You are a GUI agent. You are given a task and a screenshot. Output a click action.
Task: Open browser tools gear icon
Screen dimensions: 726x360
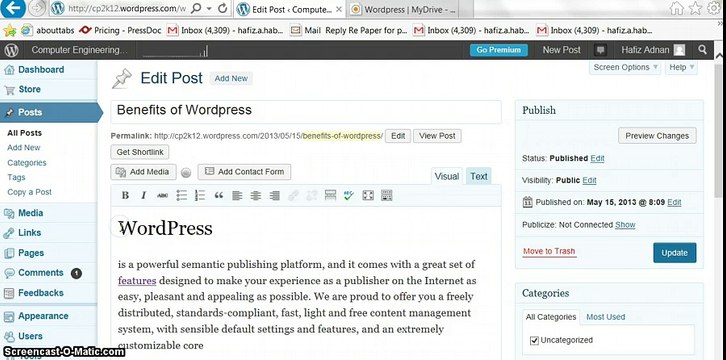click(714, 8)
